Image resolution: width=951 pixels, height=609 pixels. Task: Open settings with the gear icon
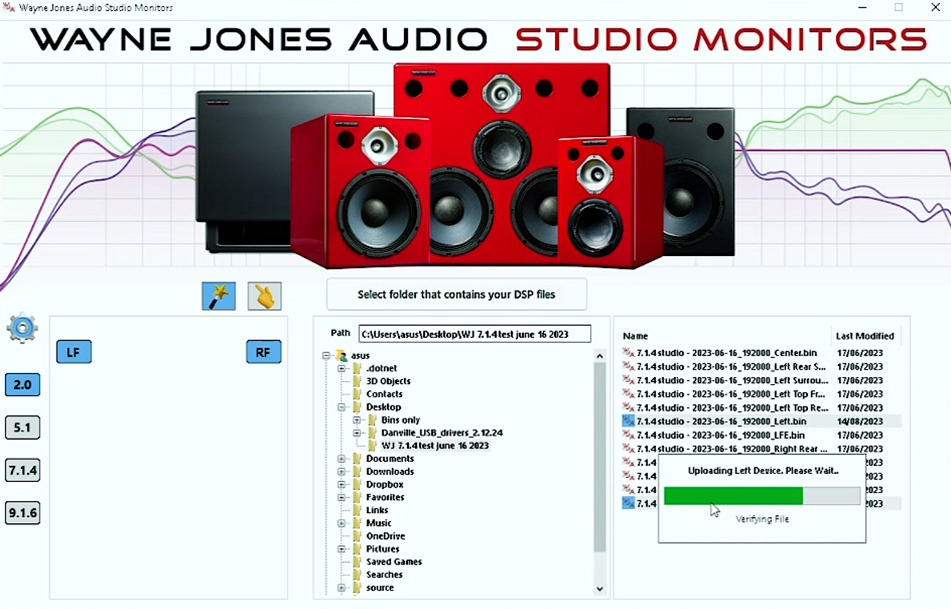[22, 329]
